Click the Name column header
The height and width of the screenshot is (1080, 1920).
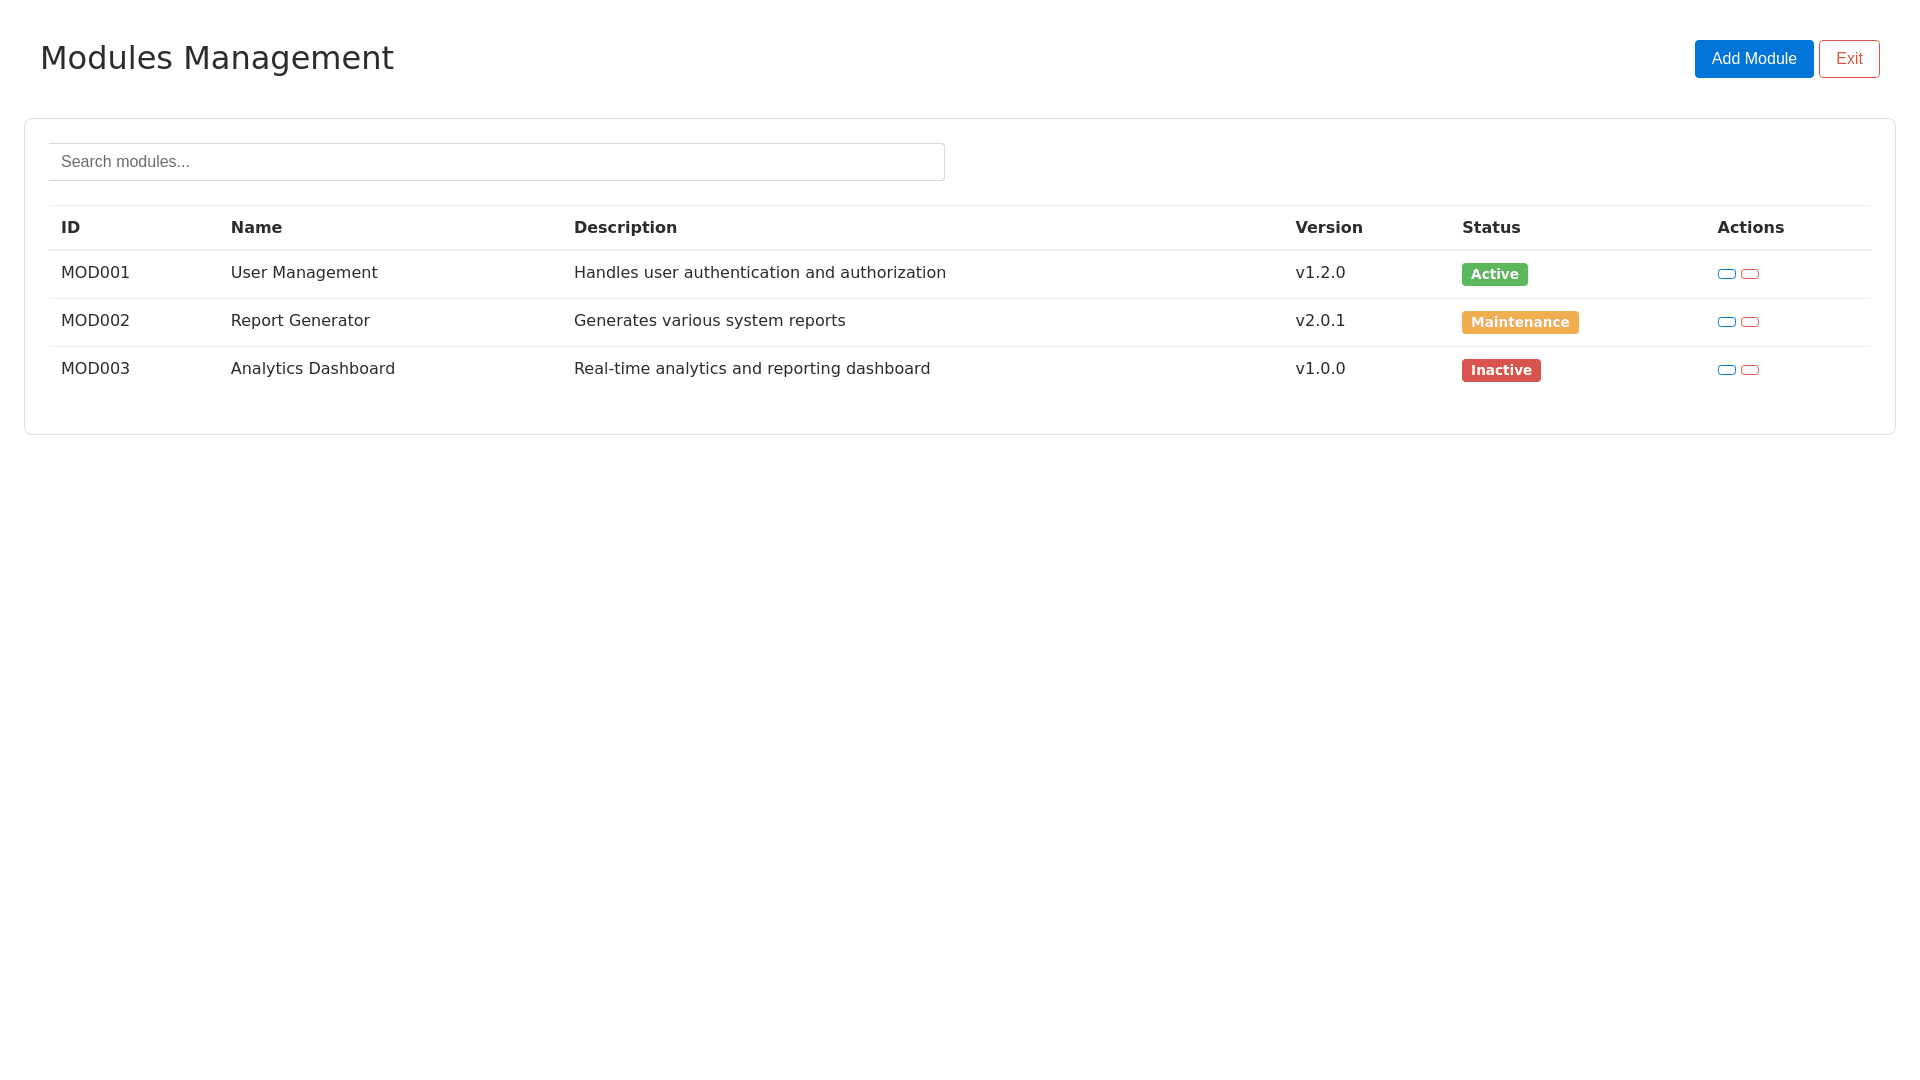[256, 227]
